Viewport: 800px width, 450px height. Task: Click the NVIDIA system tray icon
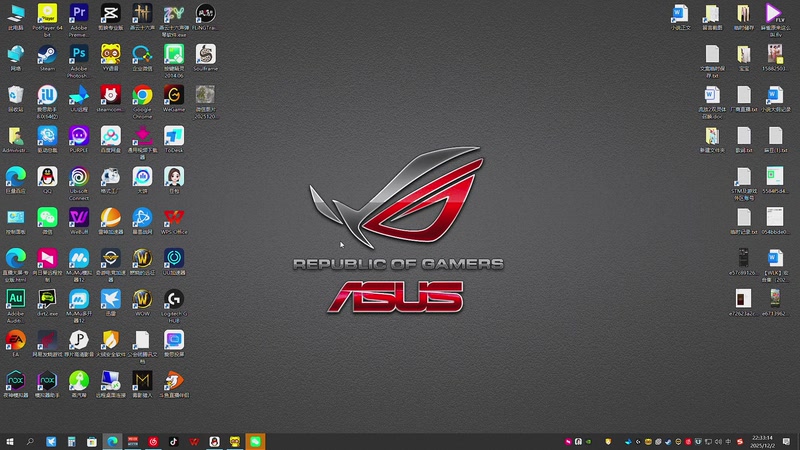pyautogui.click(x=588, y=441)
